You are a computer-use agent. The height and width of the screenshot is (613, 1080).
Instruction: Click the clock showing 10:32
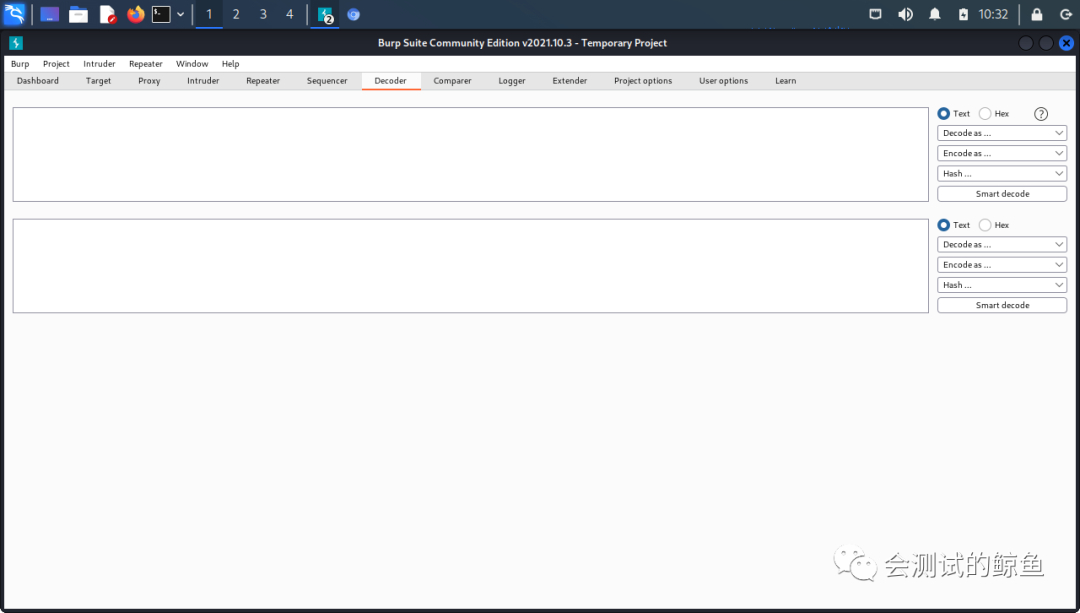pos(993,14)
